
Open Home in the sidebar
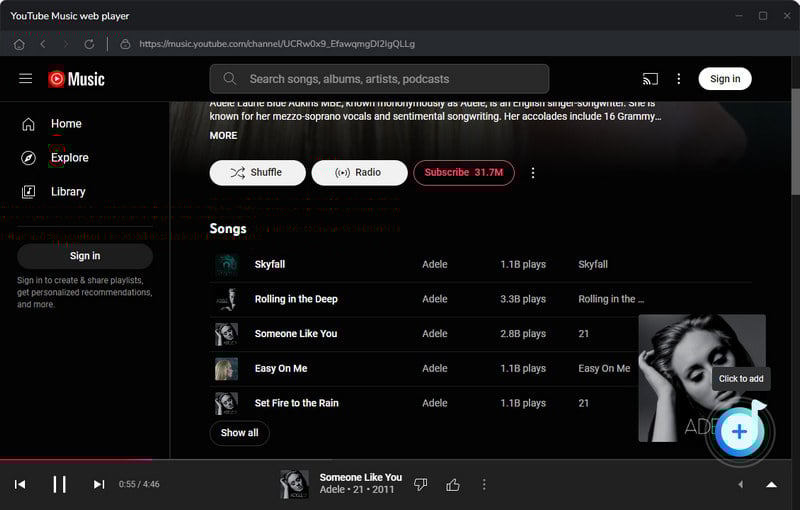point(66,124)
